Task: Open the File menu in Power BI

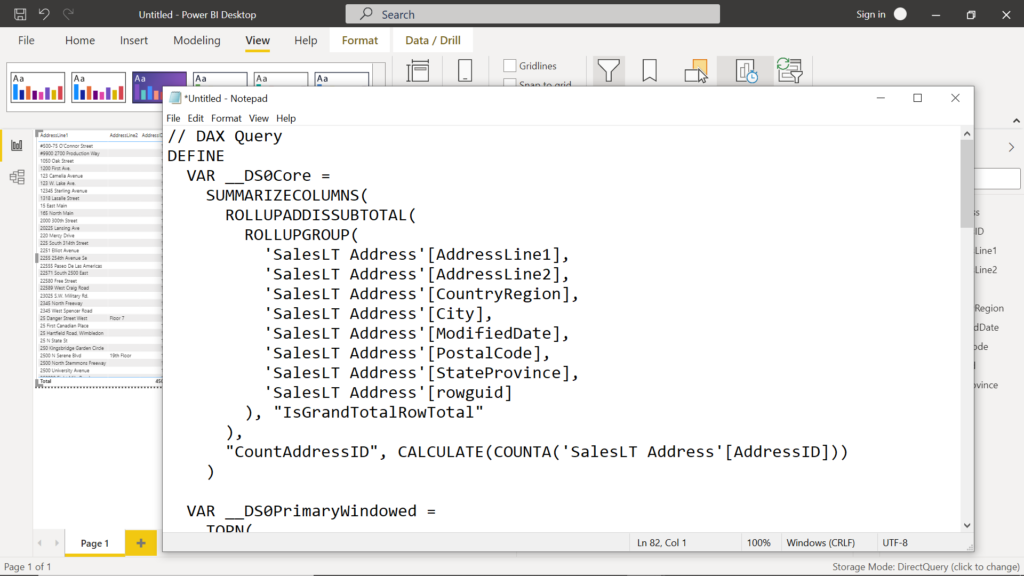Action: pos(25,40)
